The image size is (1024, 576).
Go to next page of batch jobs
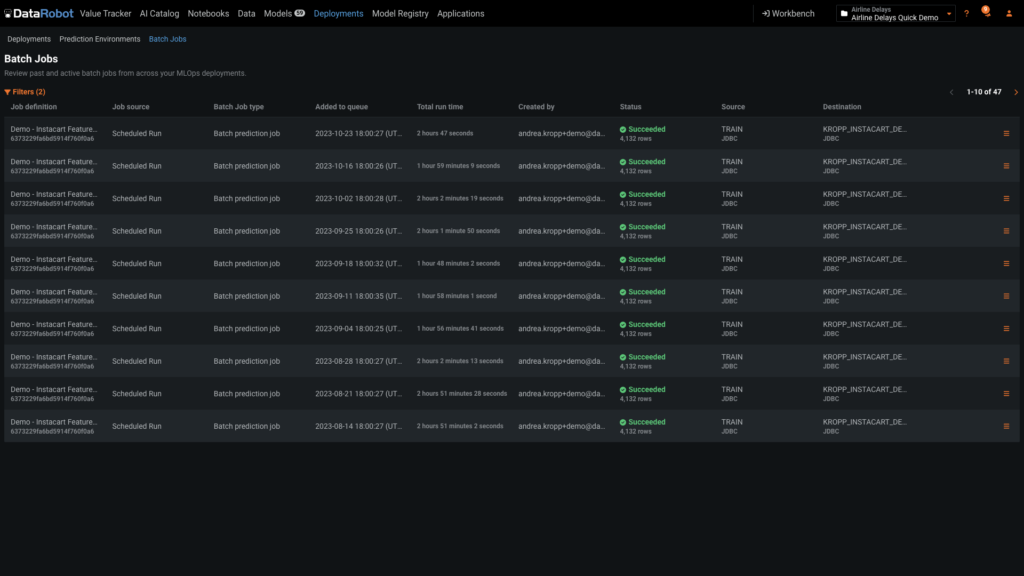point(1016,92)
